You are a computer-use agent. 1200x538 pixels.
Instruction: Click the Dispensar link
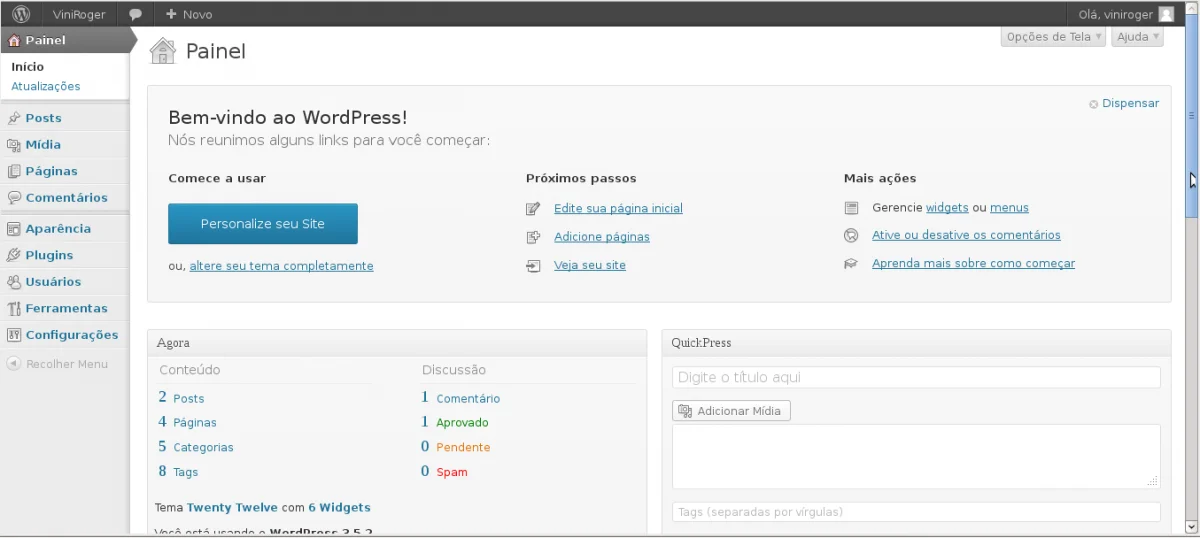click(x=1131, y=104)
